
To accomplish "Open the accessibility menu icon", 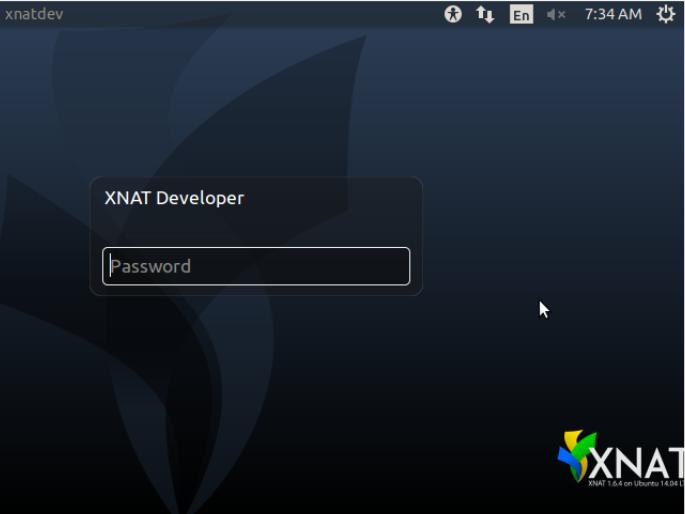I will [x=453, y=14].
